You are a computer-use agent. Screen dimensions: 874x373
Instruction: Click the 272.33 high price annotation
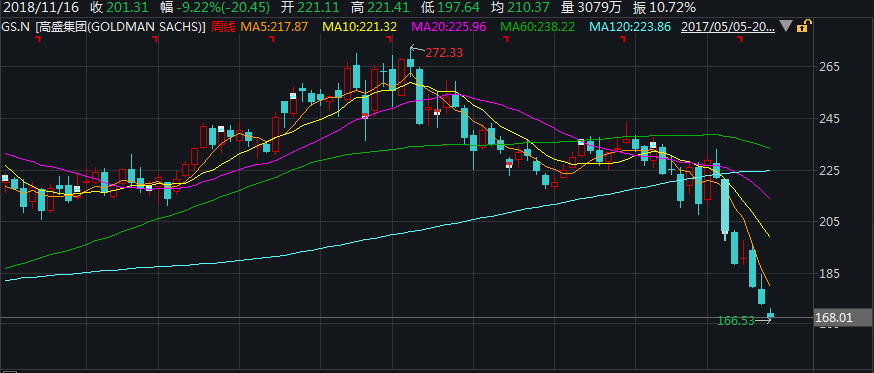tap(444, 53)
